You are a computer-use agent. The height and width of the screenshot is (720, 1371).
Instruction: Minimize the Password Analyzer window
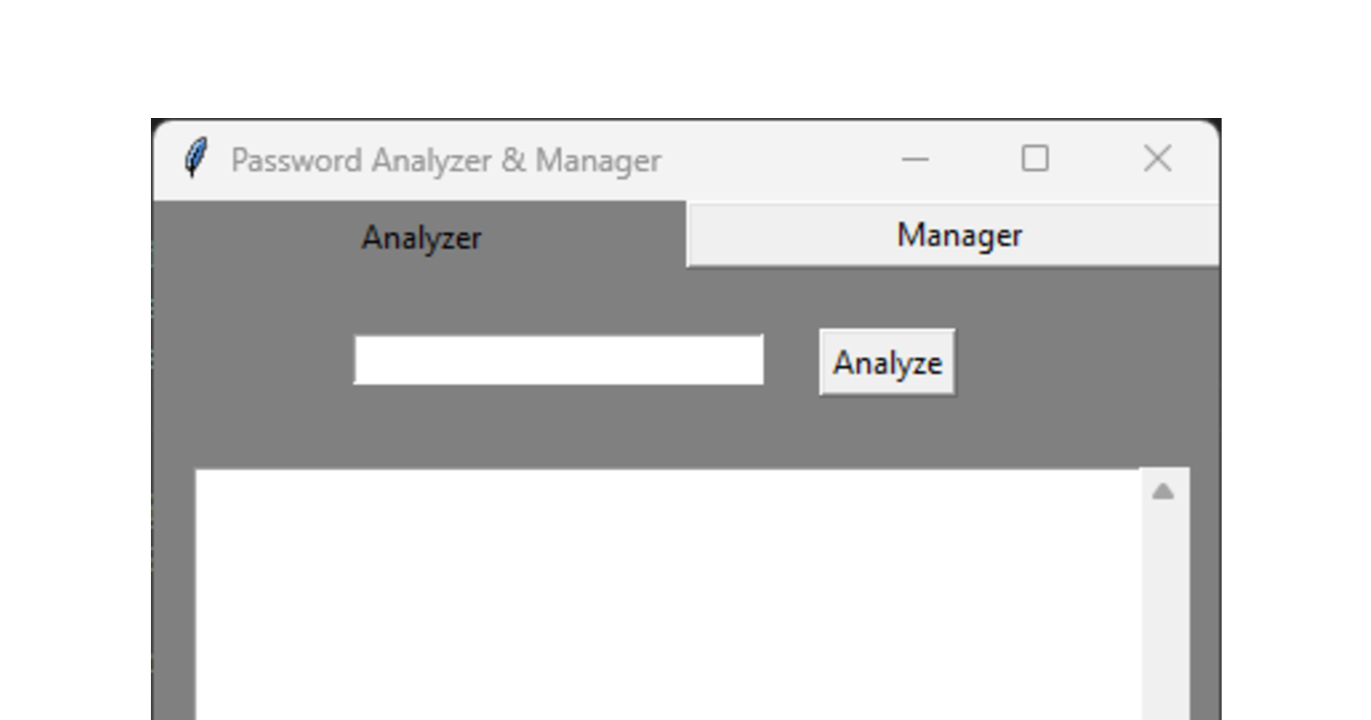coord(915,158)
